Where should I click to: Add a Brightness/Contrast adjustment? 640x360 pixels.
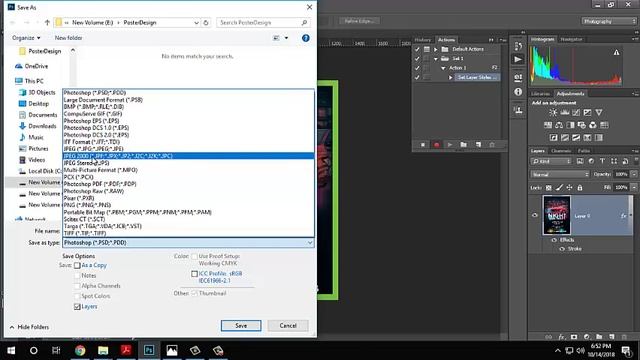point(553,112)
